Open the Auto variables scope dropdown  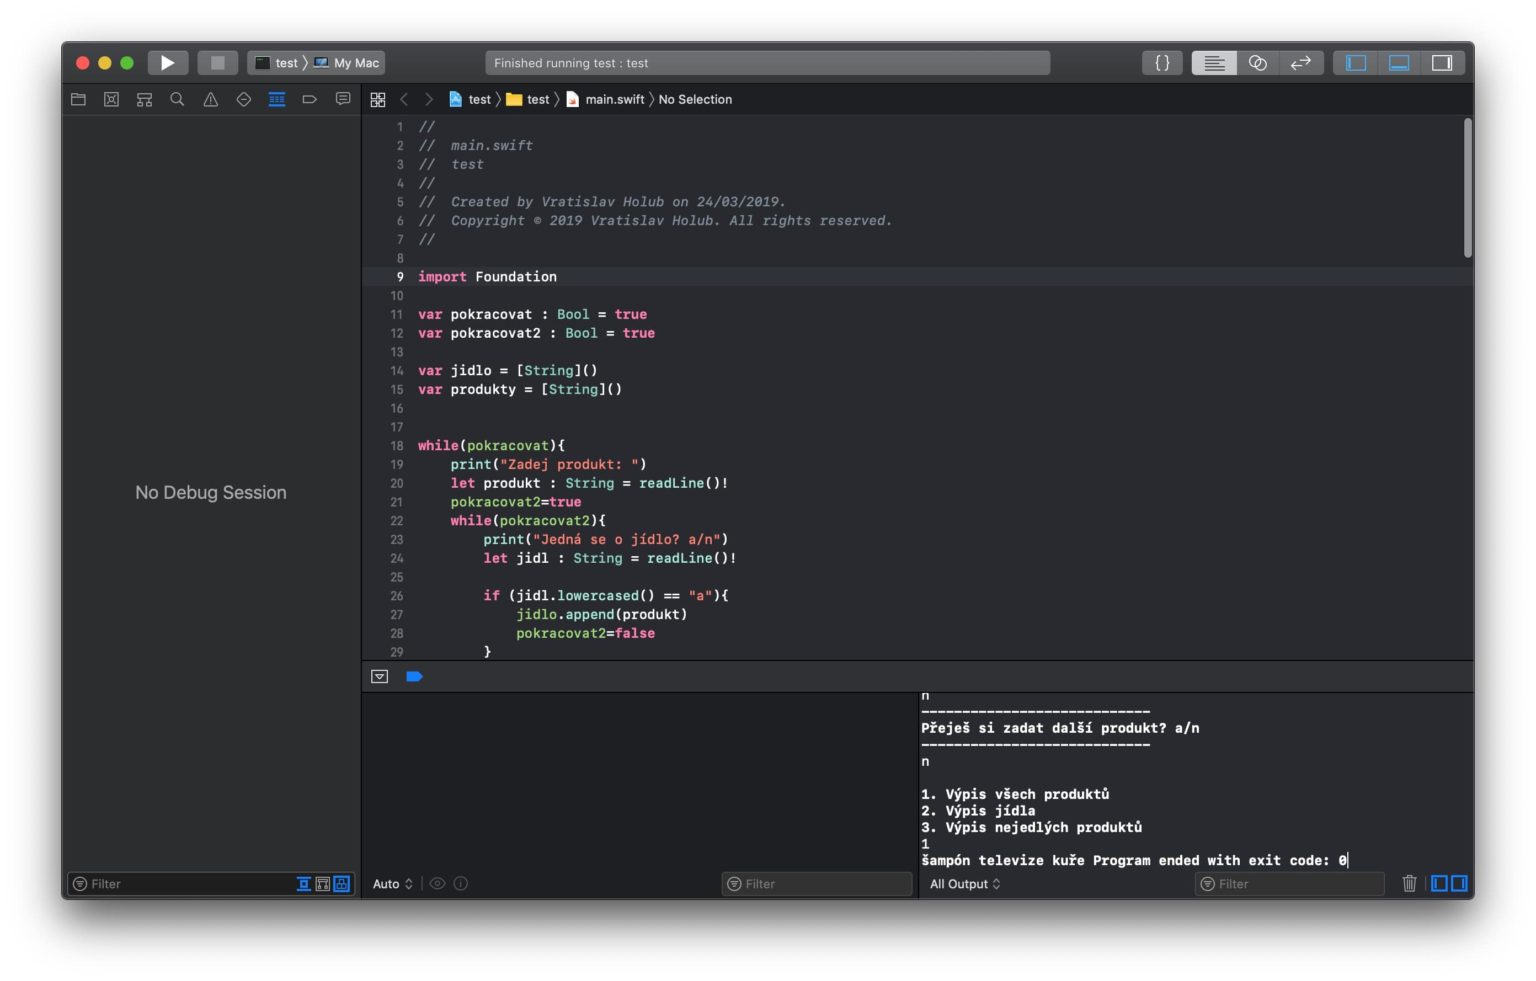[392, 884]
